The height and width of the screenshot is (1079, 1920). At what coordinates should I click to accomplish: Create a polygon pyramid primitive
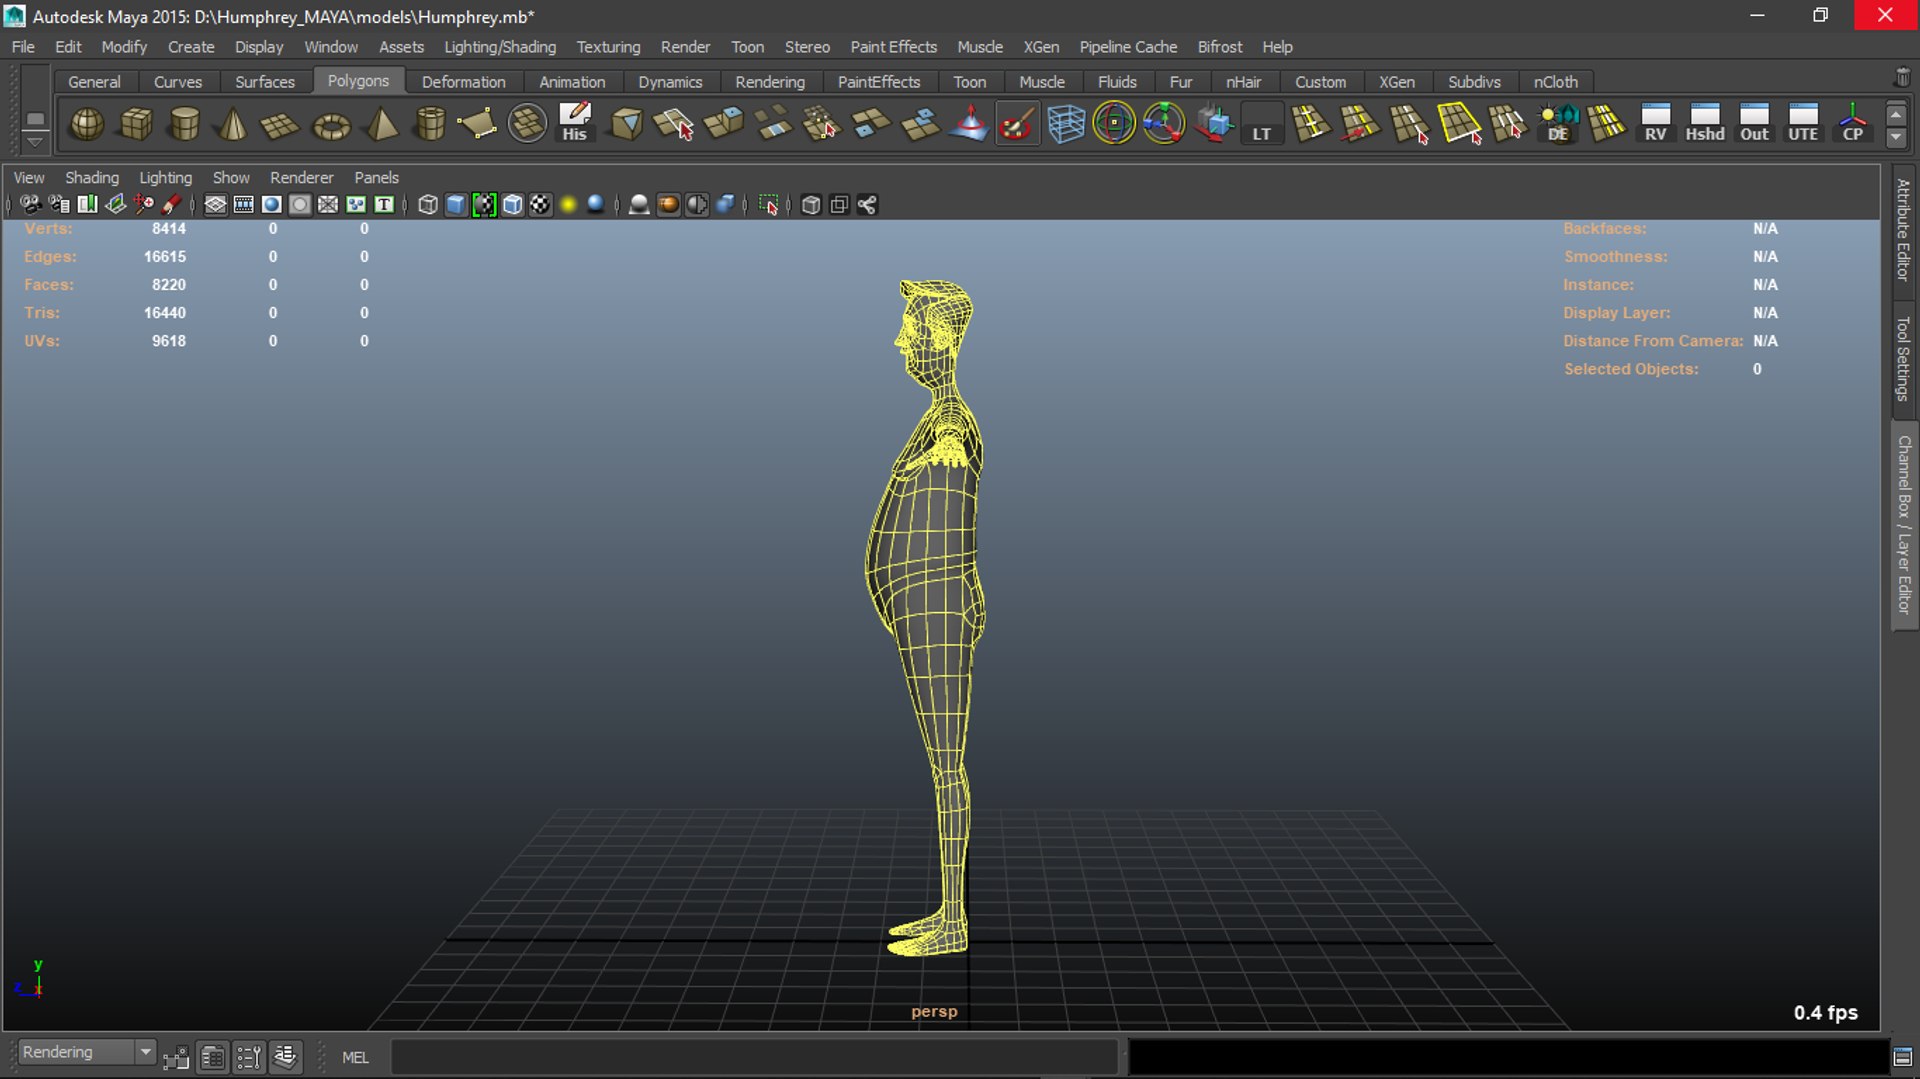point(381,124)
